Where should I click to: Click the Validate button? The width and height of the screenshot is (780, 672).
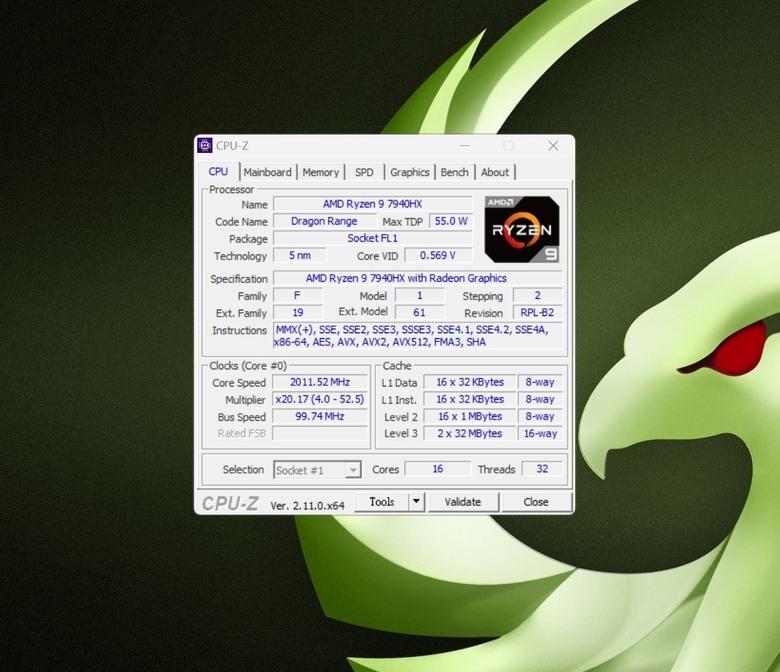pos(463,501)
